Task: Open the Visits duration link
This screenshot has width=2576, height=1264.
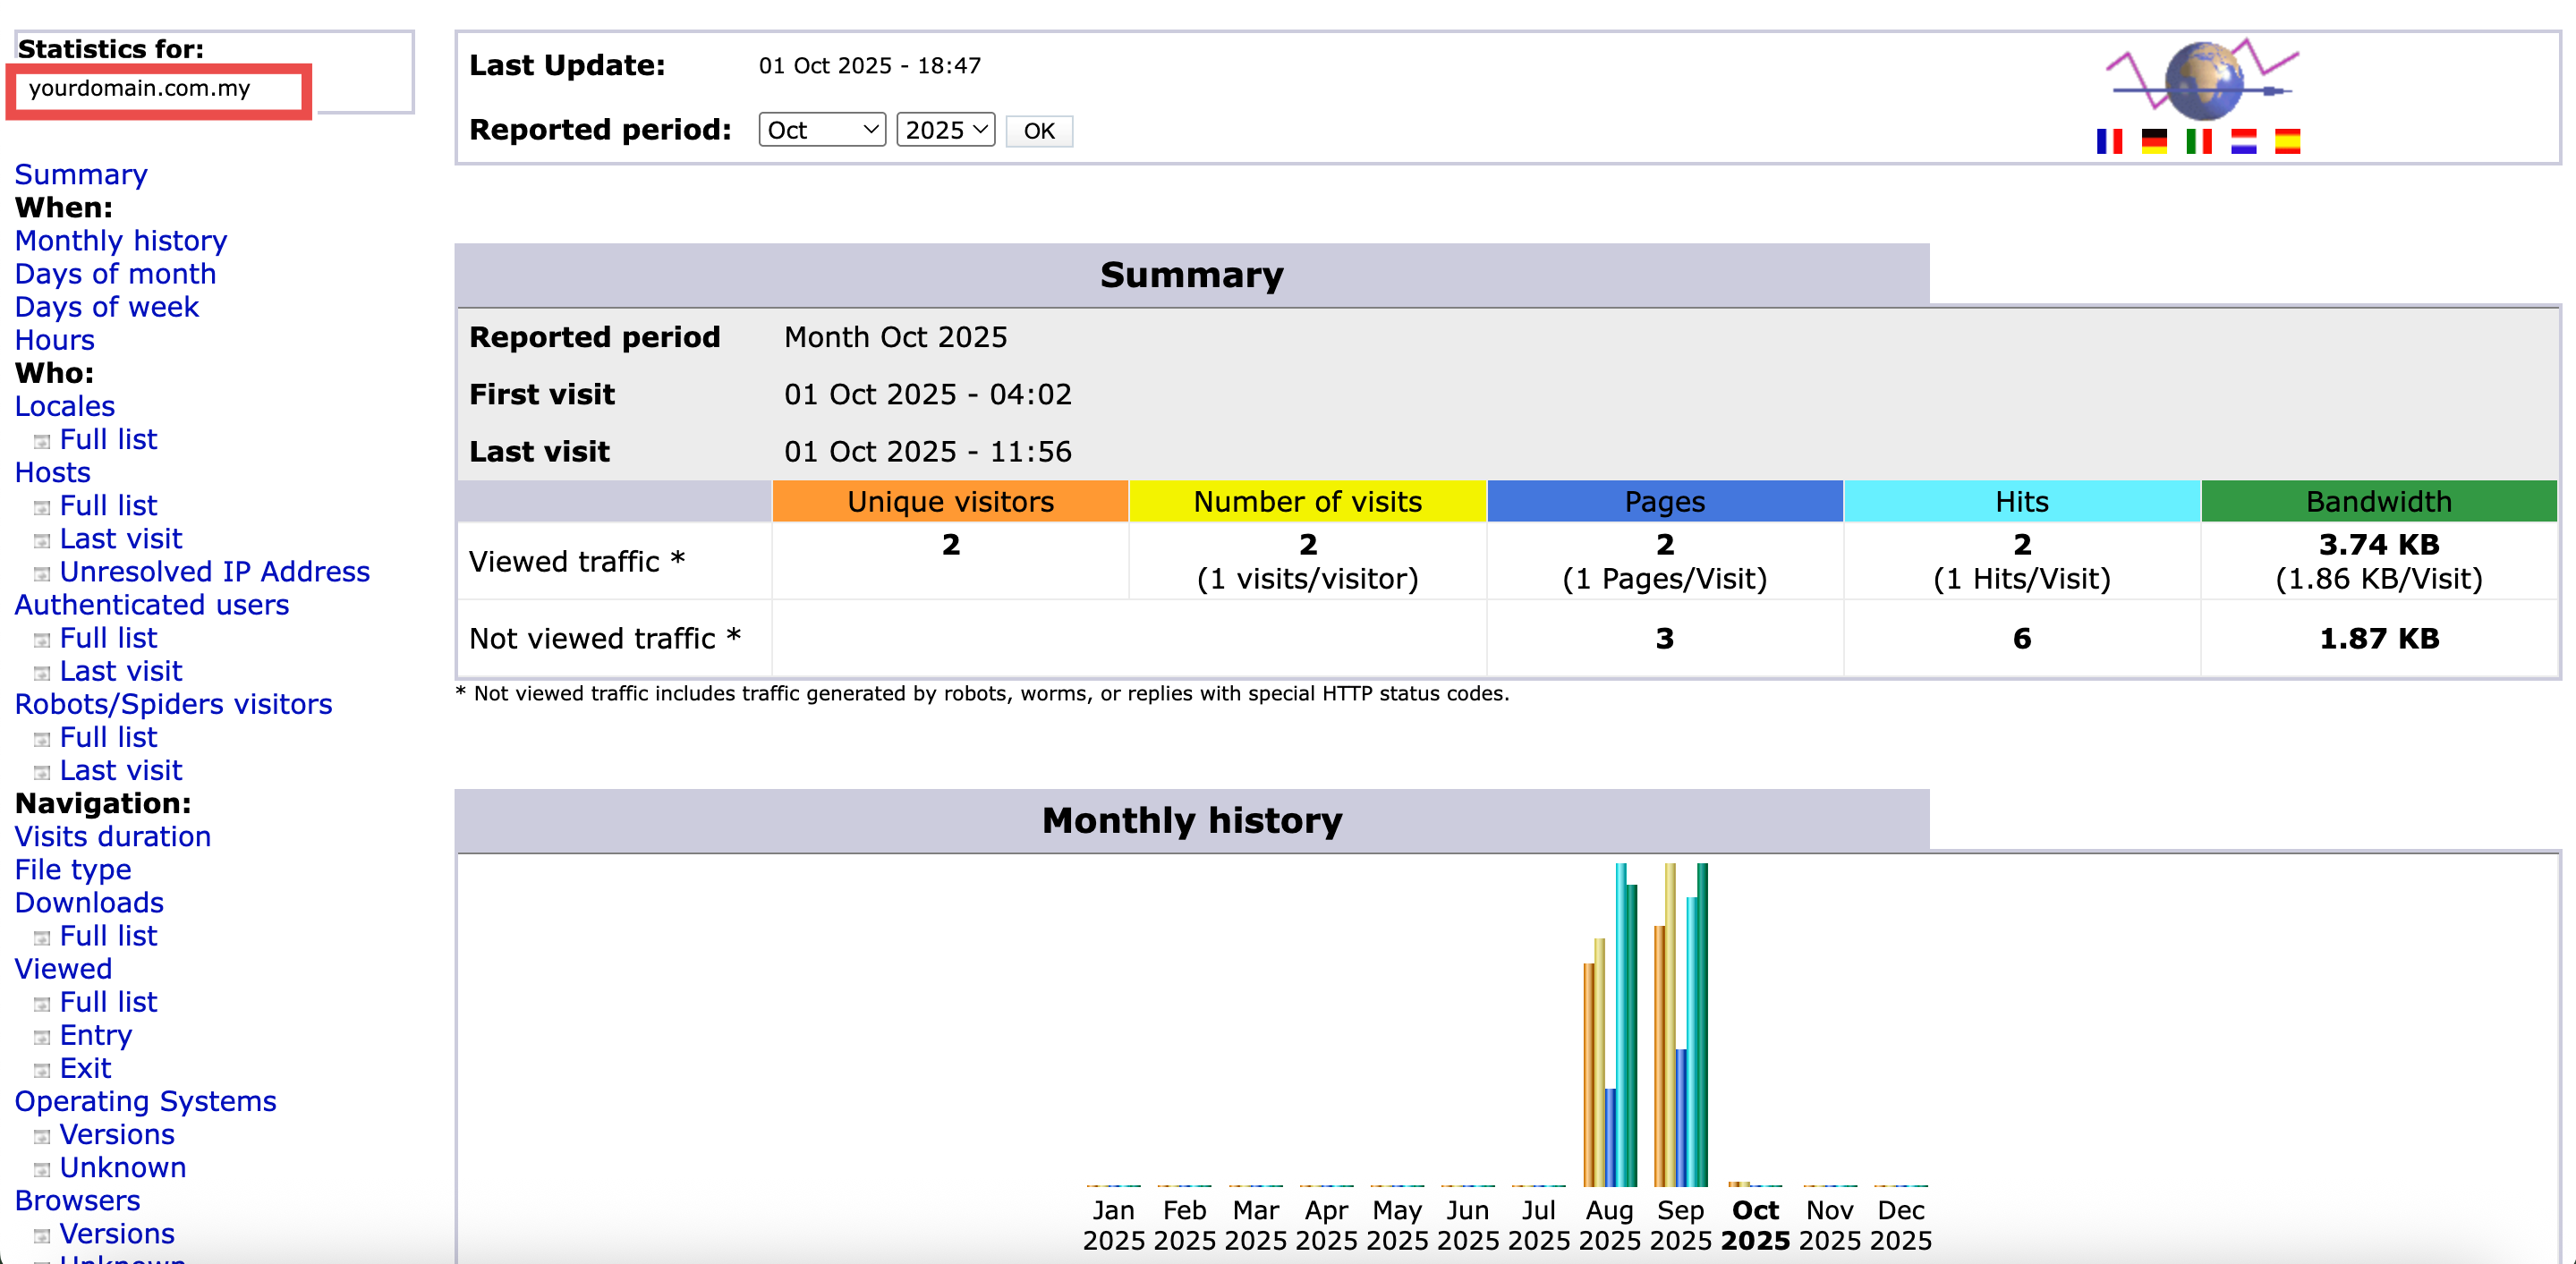Action: click(113, 836)
